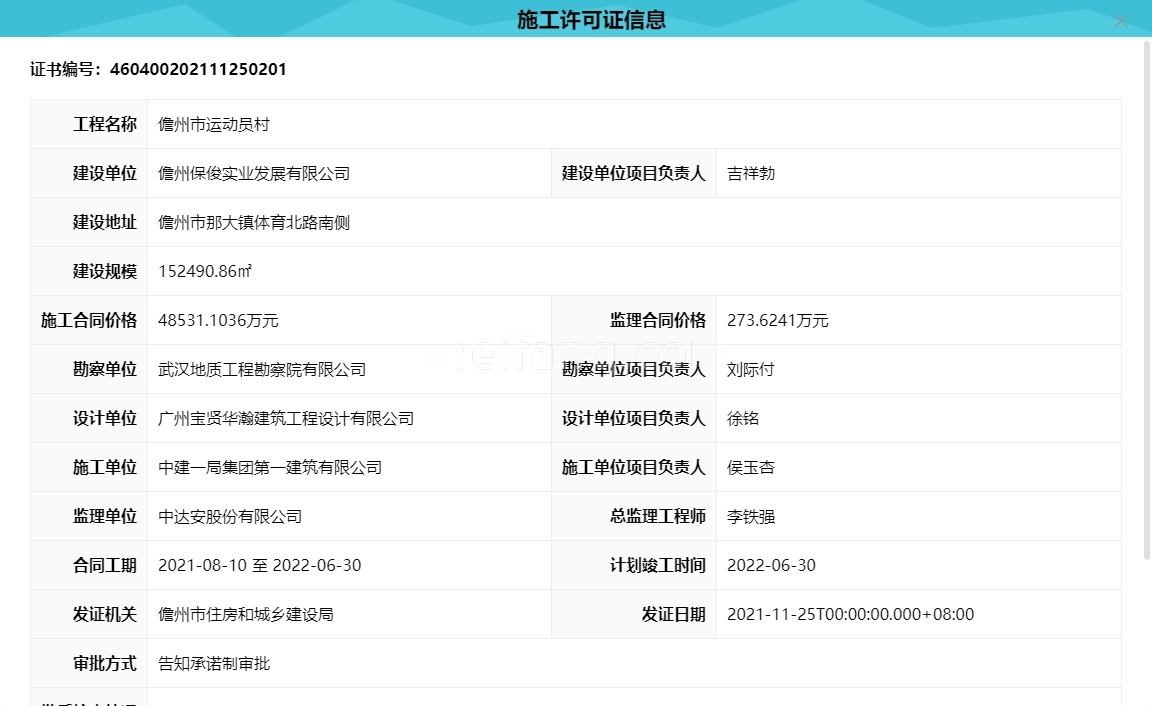
Task: Click the survey leader name 刘际付
Action: pos(751,370)
